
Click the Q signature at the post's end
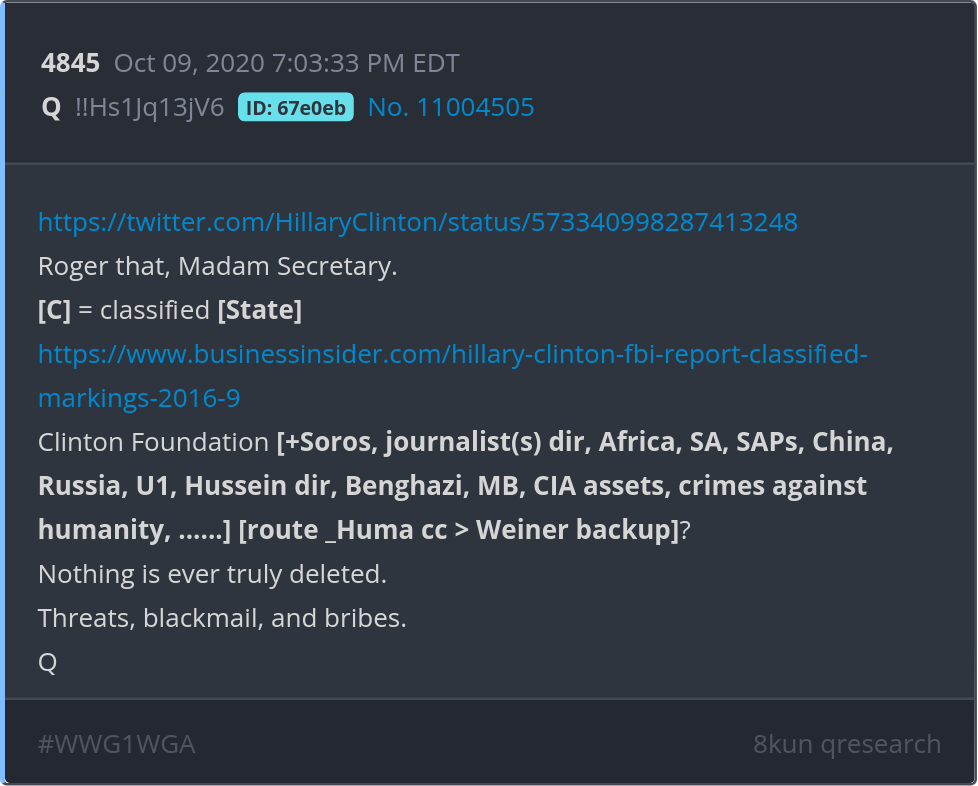click(47, 663)
